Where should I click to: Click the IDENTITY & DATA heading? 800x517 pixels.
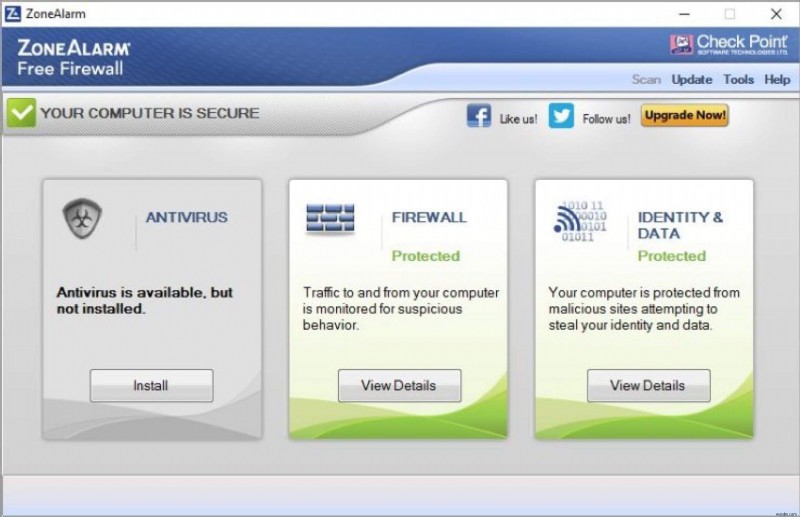point(680,225)
